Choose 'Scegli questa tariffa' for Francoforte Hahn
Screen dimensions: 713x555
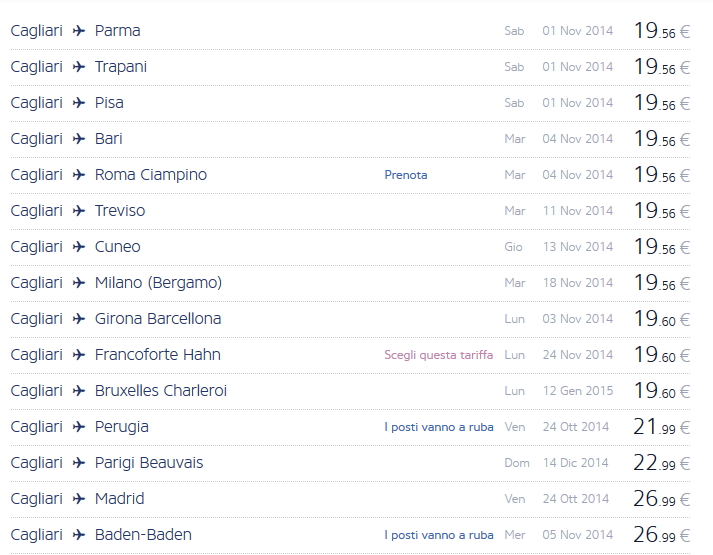click(x=438, y=355)
